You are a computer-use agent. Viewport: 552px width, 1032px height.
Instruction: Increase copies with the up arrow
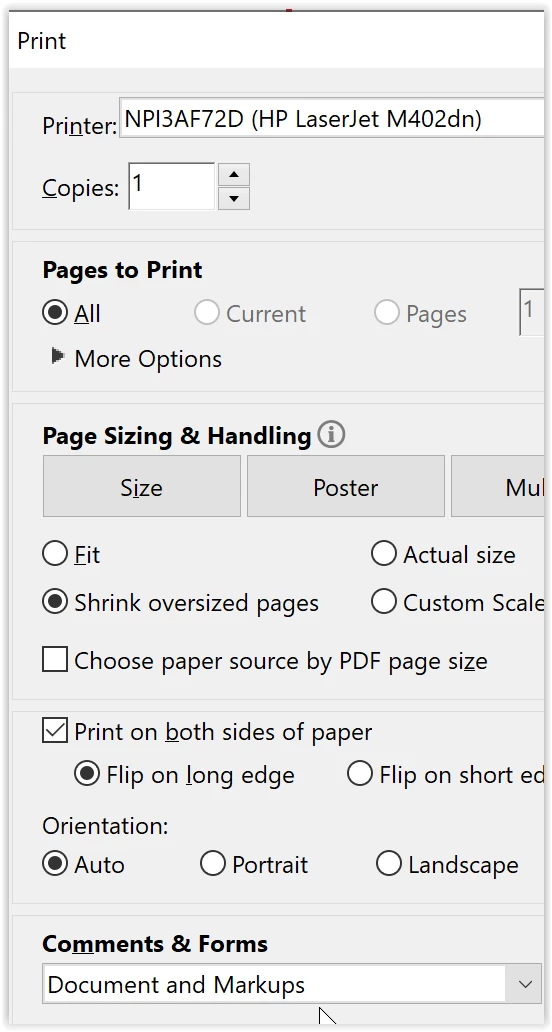[x=234, y=174]
